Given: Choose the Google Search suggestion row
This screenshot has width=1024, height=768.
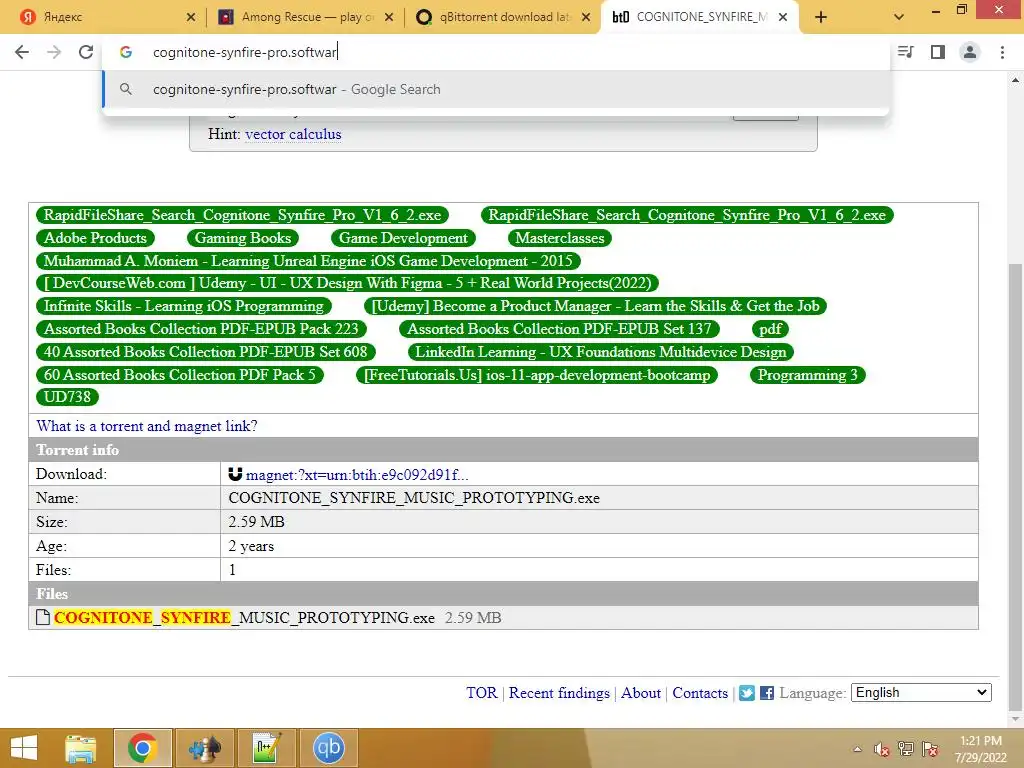Looking at the screenshot, I should click(496, 89).
